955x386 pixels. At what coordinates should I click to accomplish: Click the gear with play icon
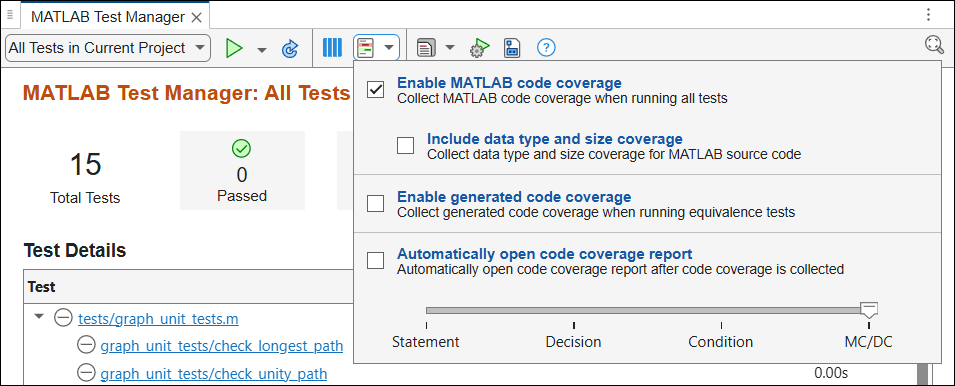[479, 48]
